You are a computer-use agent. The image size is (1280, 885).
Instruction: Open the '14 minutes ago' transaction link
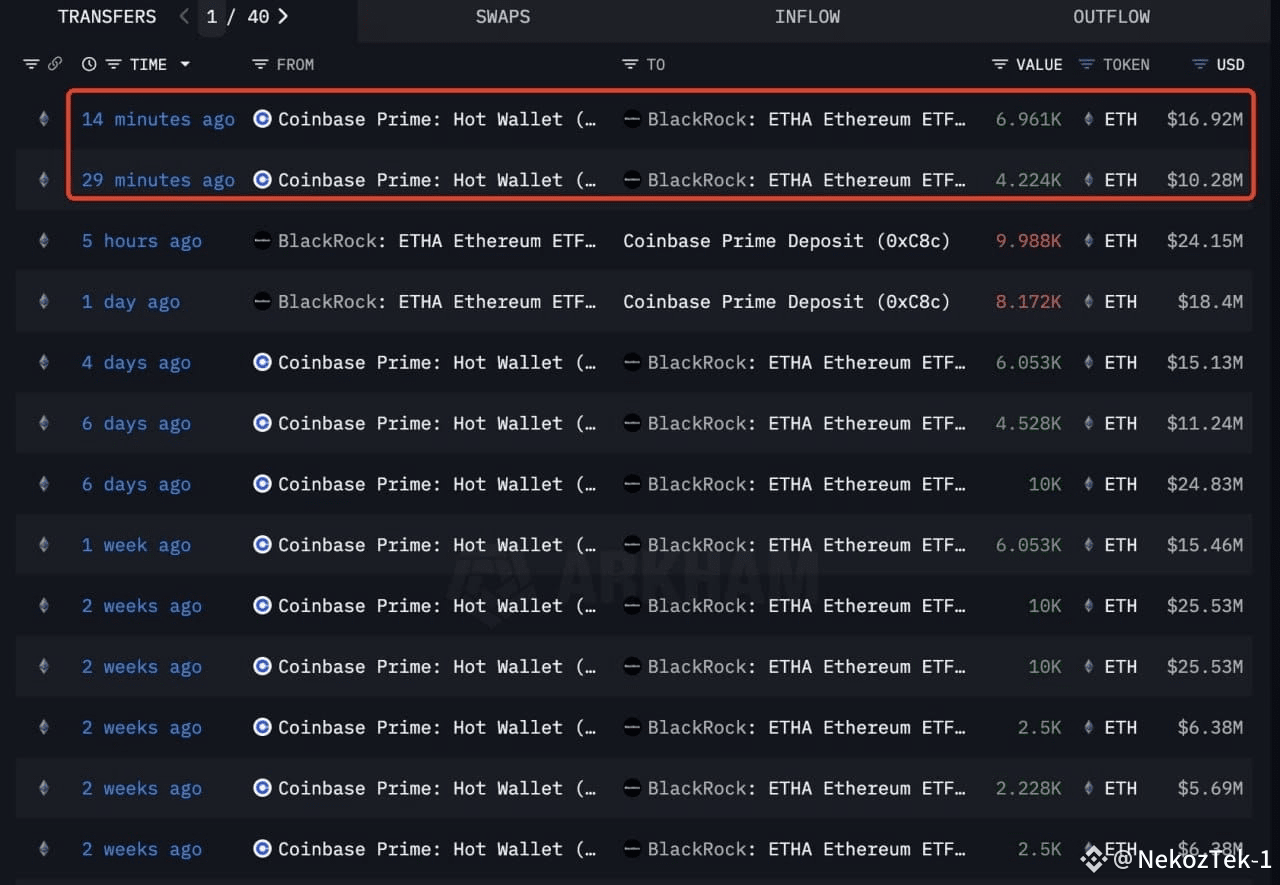(x=158, y=119)
